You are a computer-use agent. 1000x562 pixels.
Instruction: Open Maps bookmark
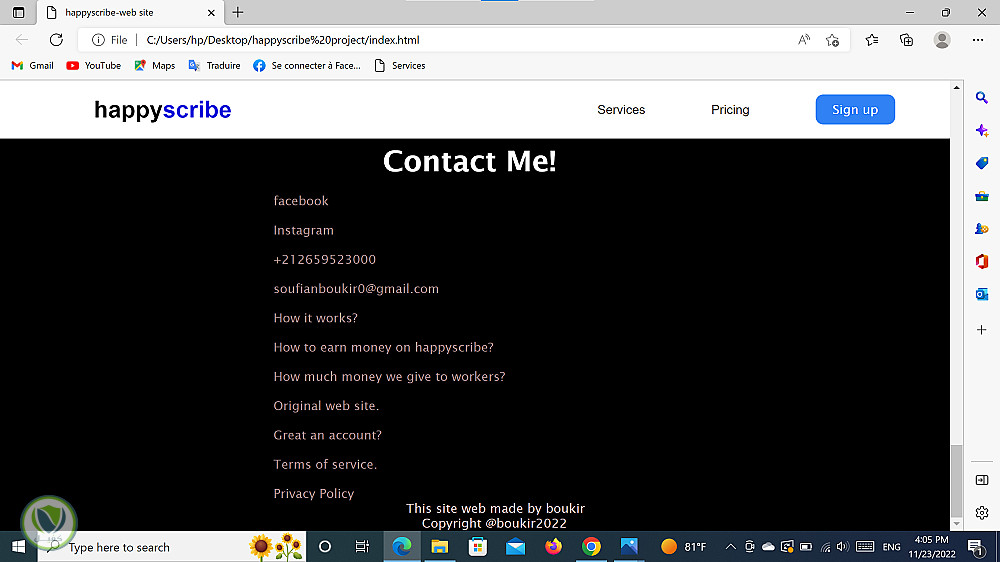(154, 66)
